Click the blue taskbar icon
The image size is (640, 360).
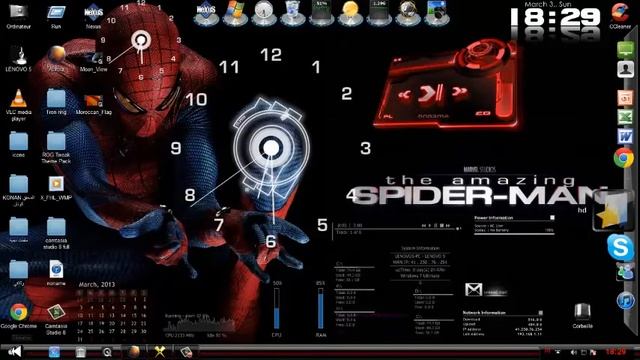tap(54, 352)
